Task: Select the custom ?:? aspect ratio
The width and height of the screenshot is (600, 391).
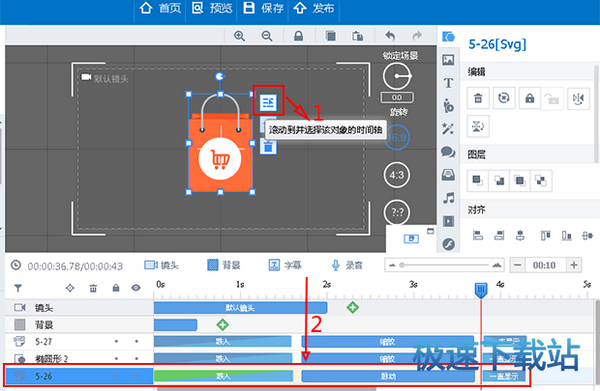Action: [397, 212]
